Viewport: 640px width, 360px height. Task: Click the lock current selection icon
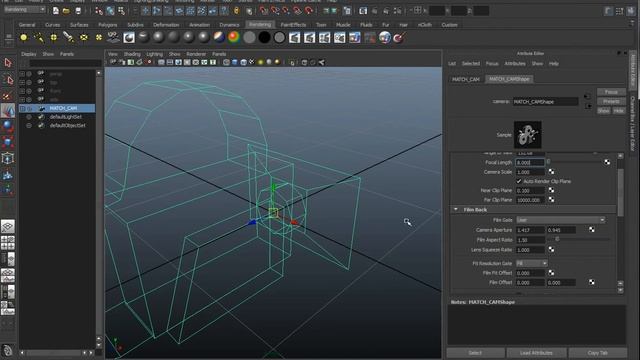237,11
